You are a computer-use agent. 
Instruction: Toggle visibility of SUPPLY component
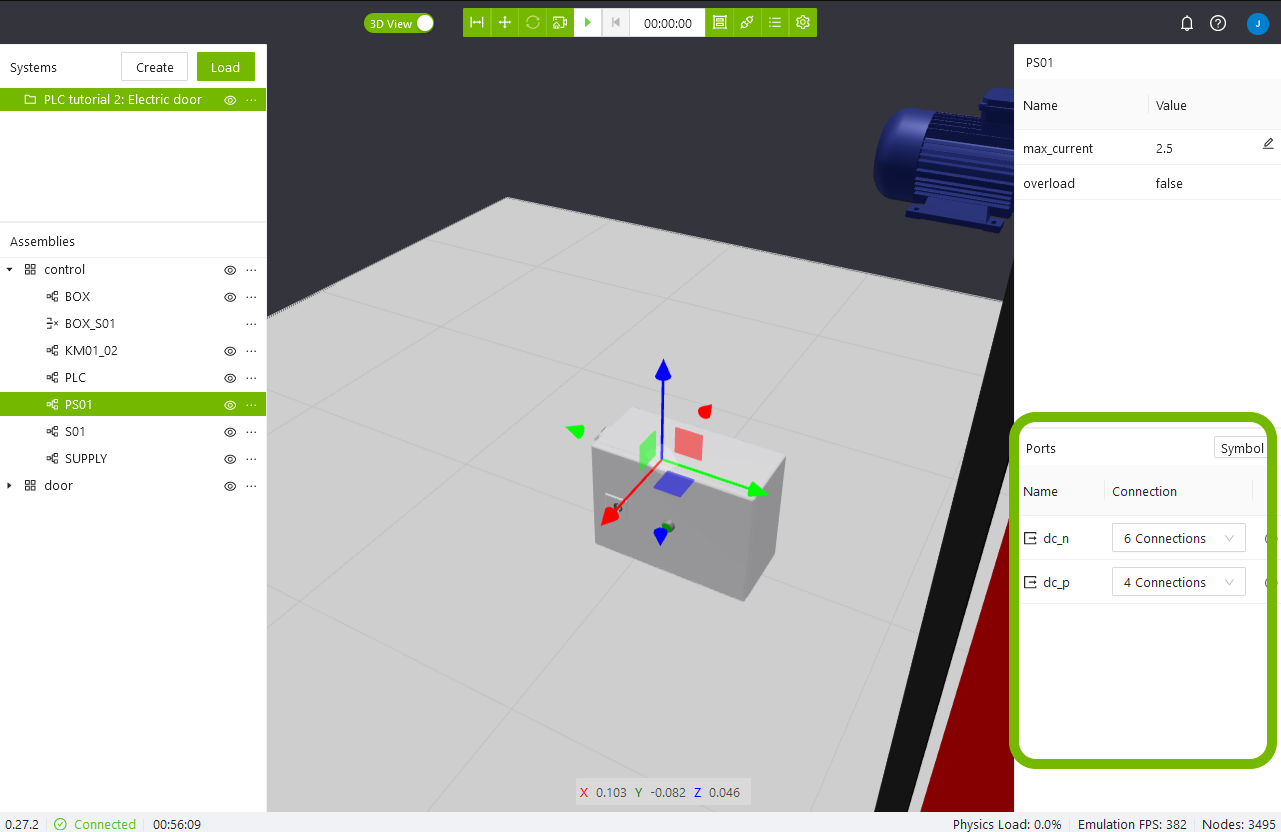[x=230, y=459]
